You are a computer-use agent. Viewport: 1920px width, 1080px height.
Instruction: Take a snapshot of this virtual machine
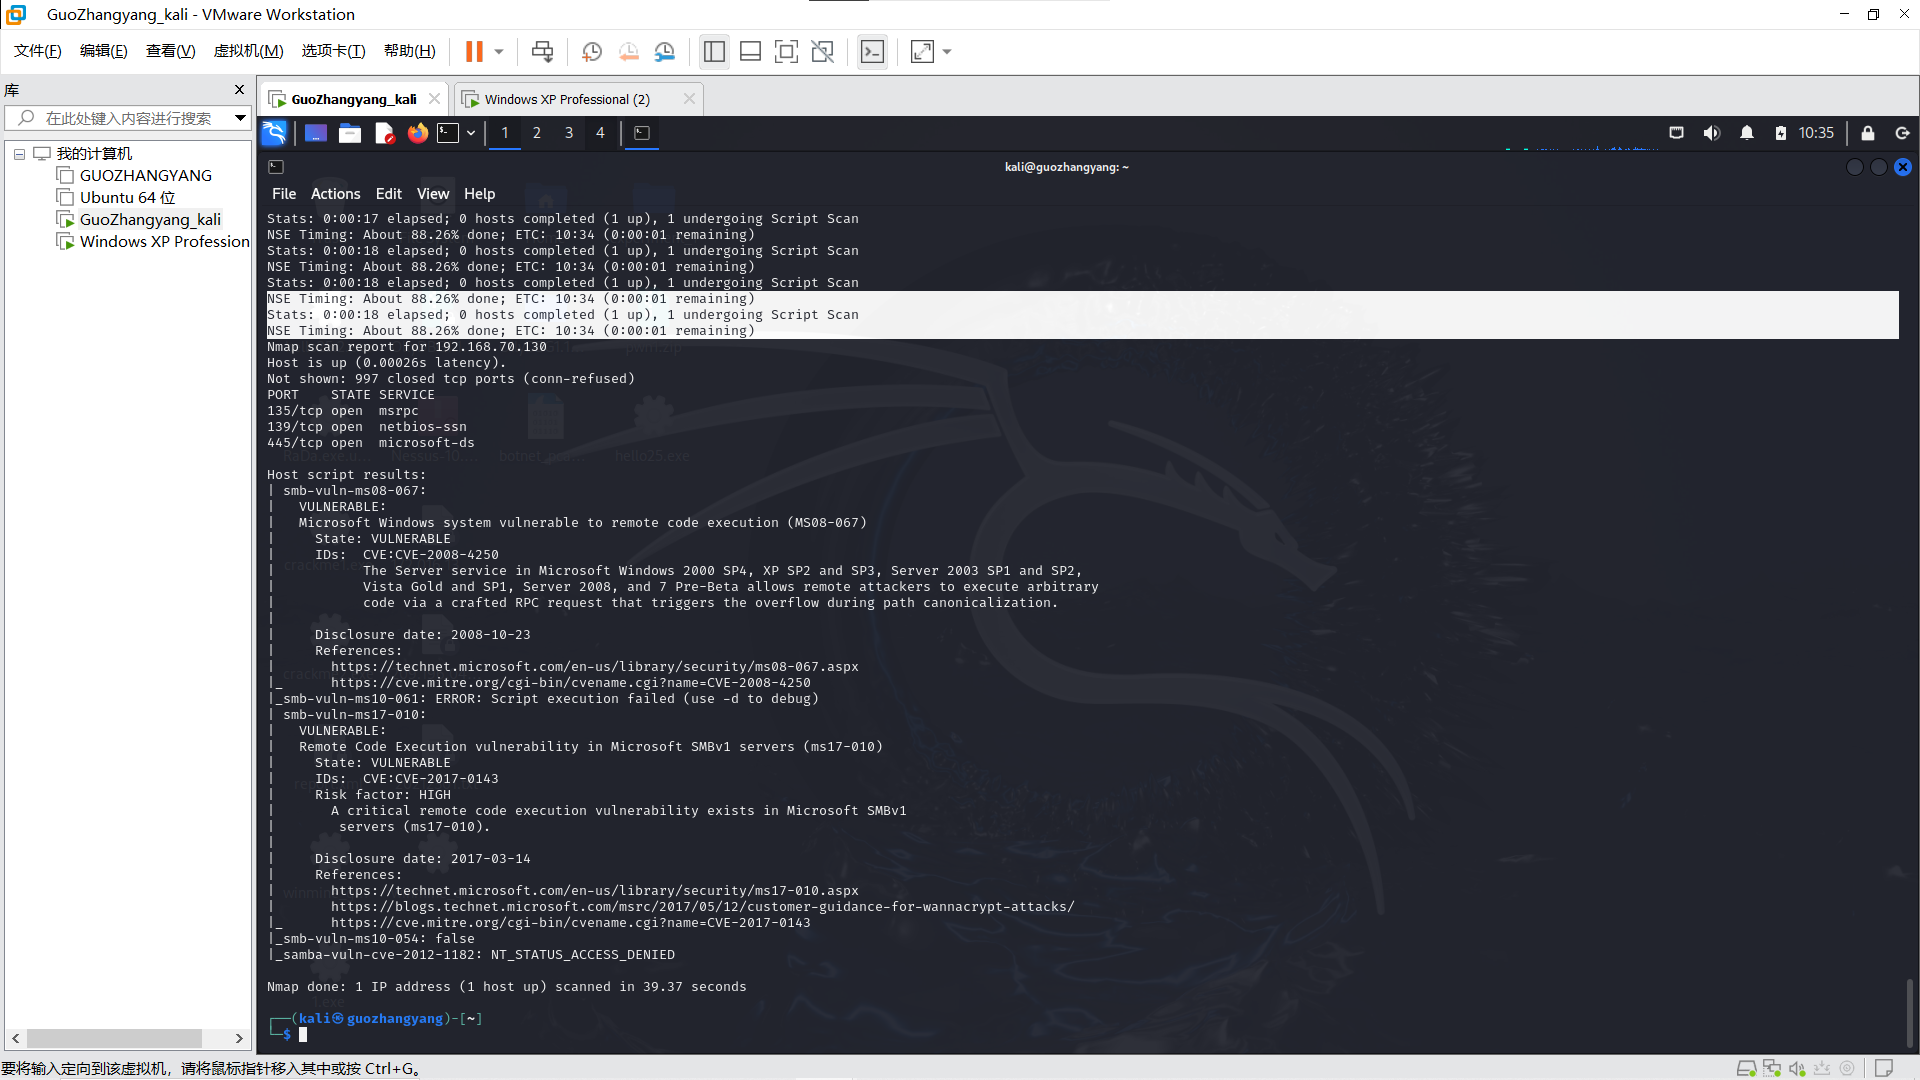coord(592,52)
